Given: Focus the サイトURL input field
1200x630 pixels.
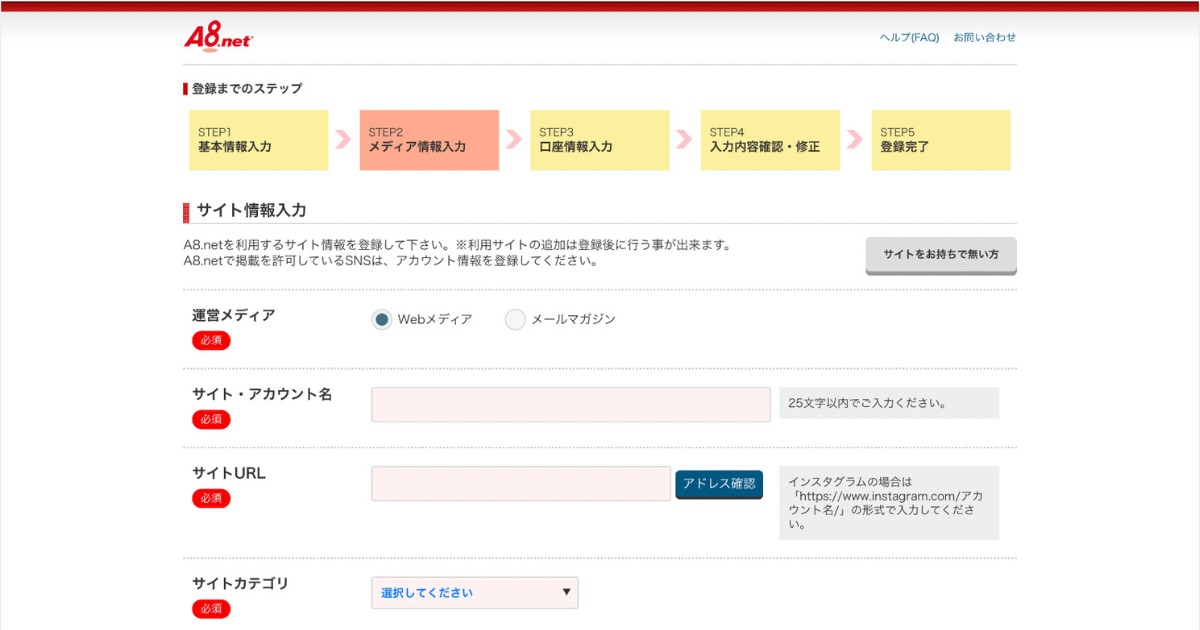Looking at the screenshot, I should [521, 484].
